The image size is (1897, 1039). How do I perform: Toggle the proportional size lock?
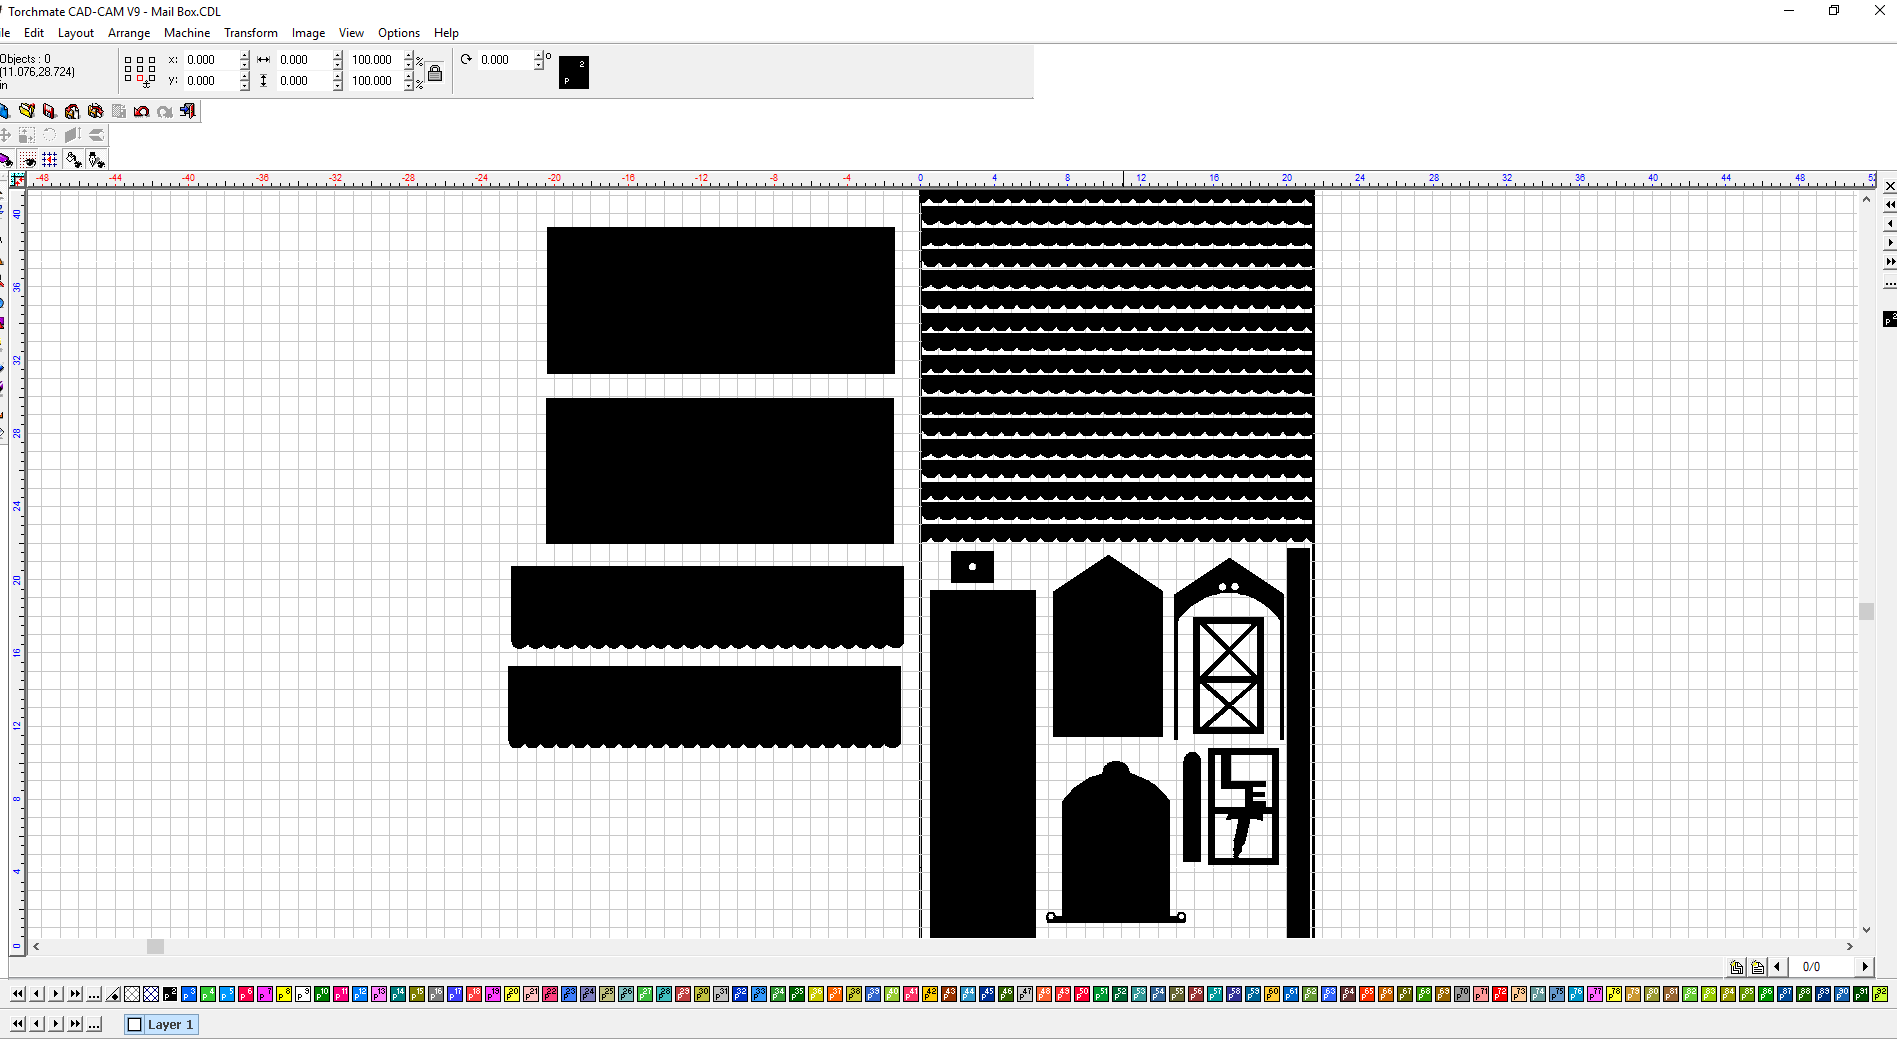(435, 72)
